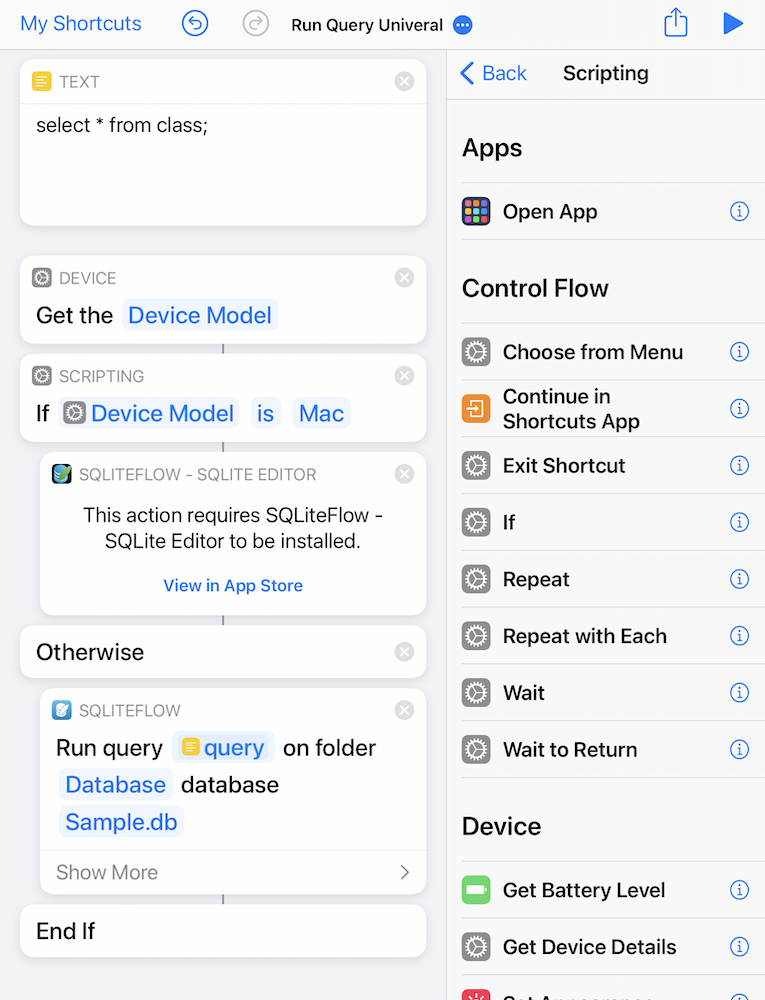Open the blue ellipsis next to shortcut title

coord(461,25)
